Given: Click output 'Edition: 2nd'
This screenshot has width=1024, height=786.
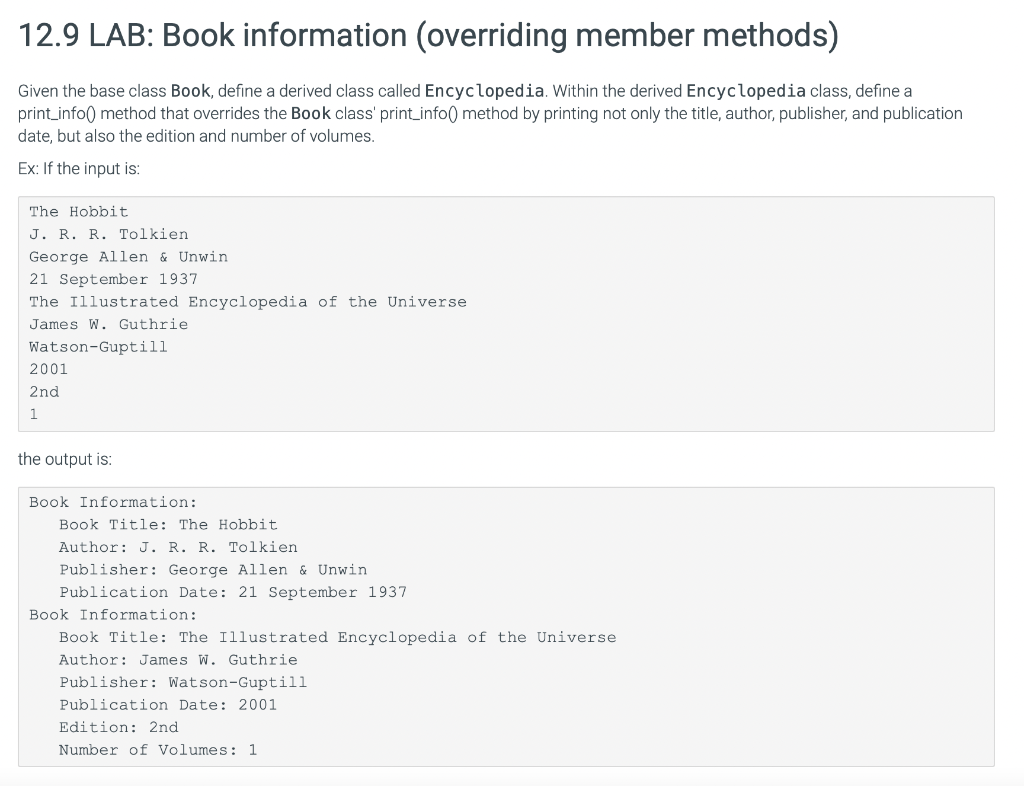Looking at the screenshot, I should coord(118,727).
